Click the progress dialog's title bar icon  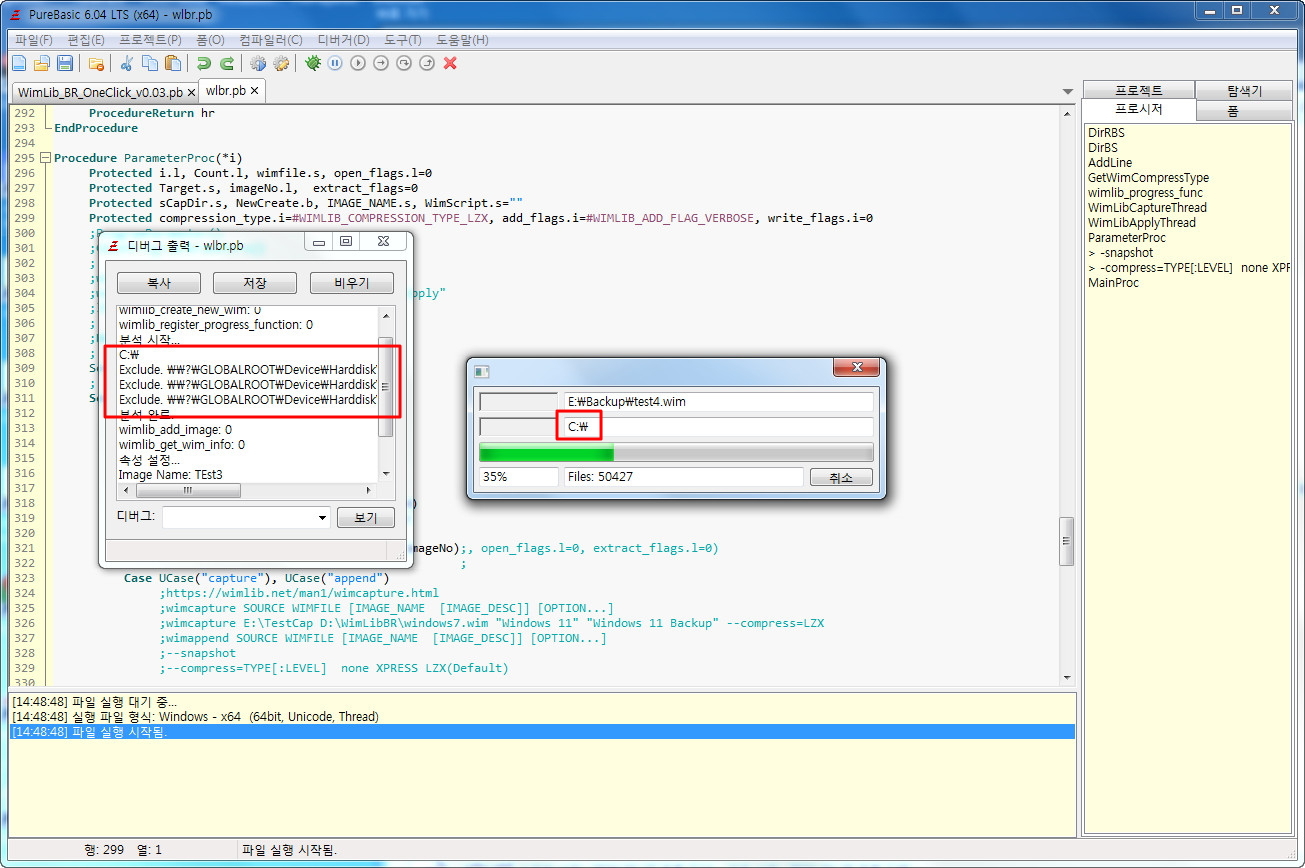click(x=482, y=371)
